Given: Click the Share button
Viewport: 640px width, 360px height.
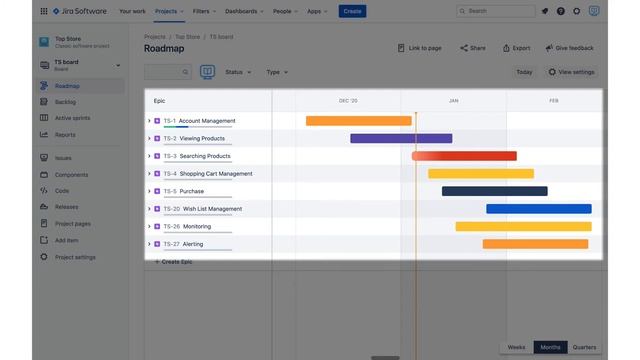Looking at the screenshot, I should (473, 48).
